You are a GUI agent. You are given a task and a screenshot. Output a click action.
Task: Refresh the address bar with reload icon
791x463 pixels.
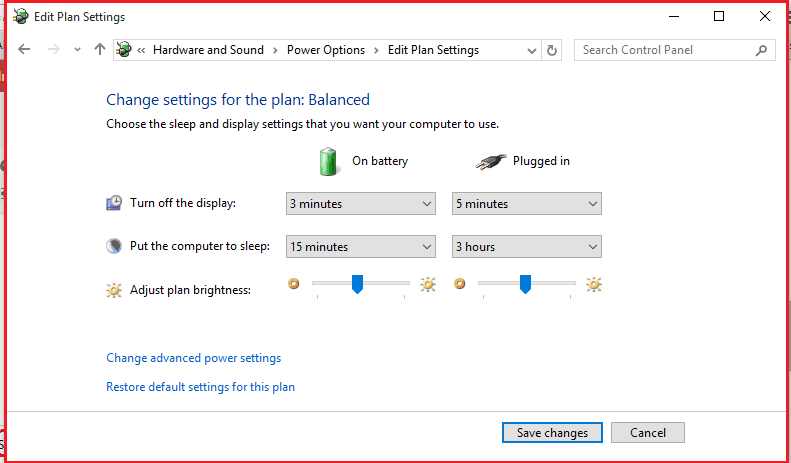(x=552, y=50)
